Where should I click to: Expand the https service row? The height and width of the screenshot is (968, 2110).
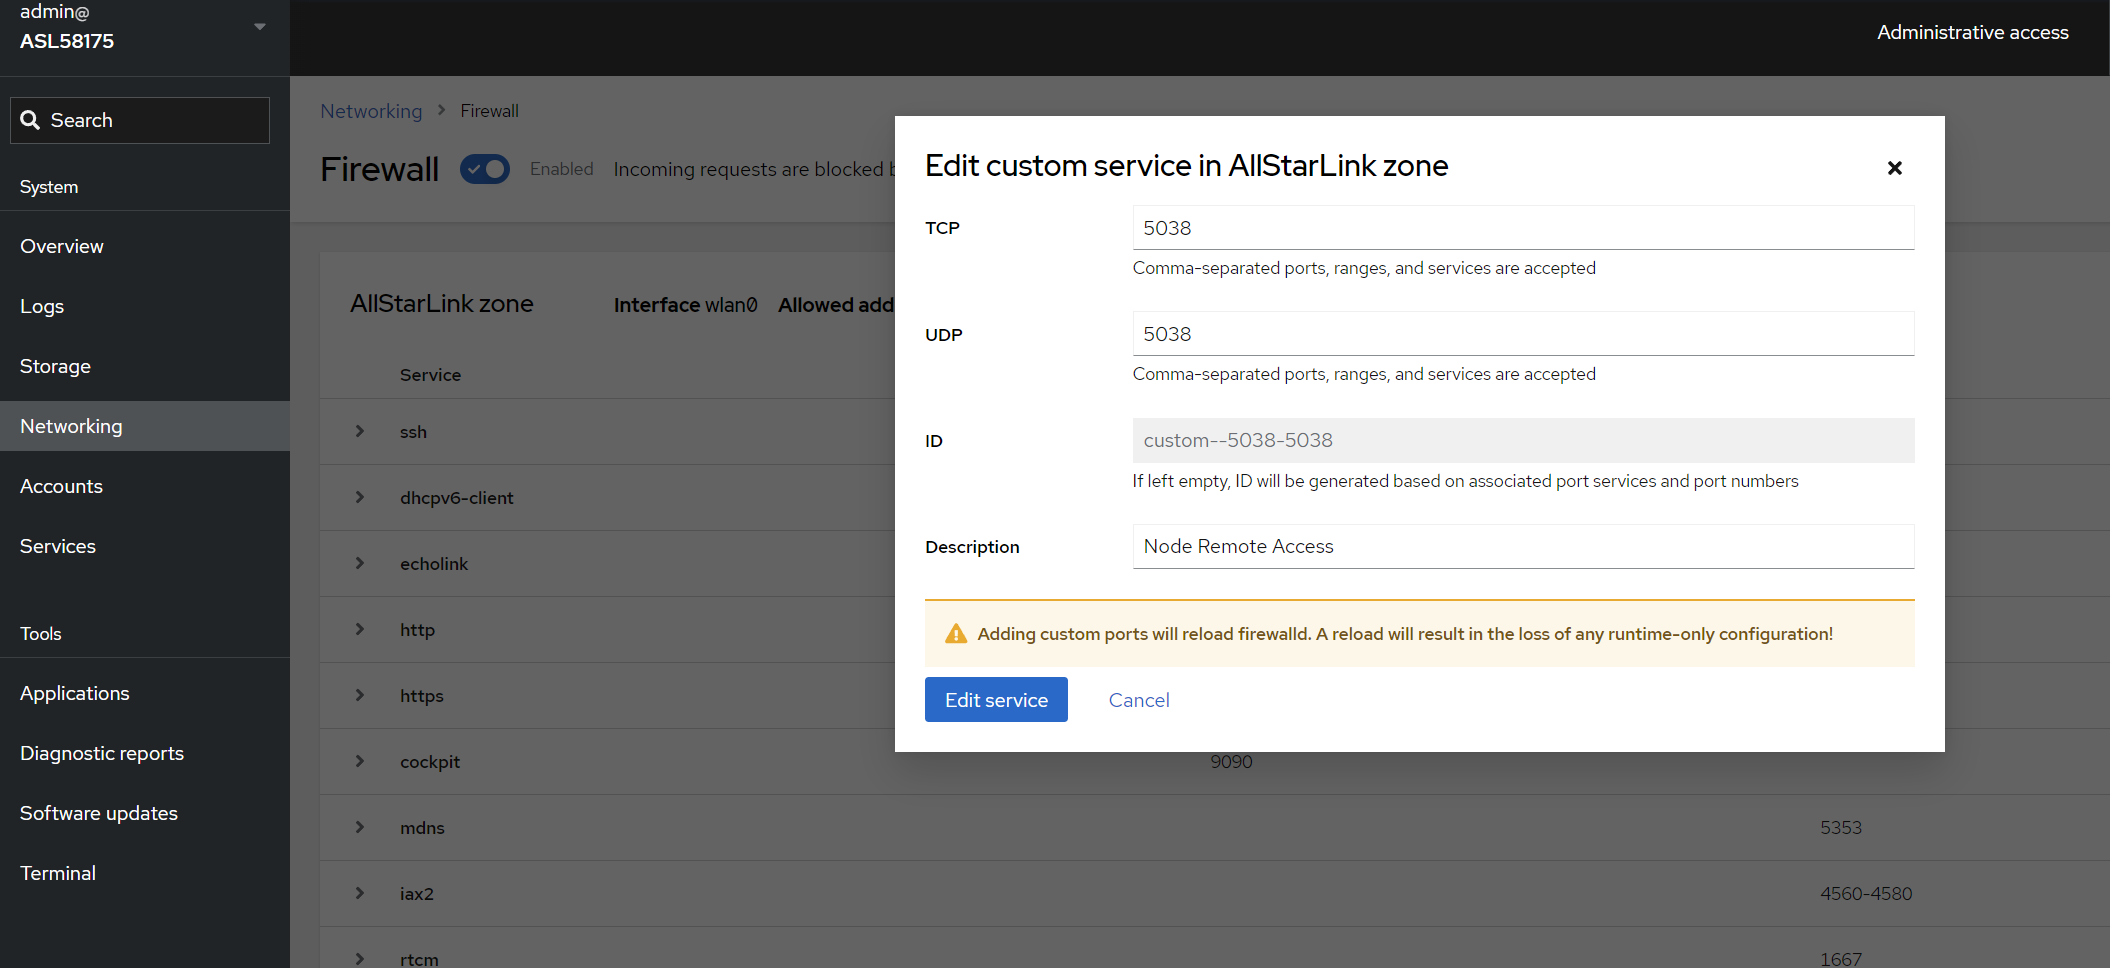360,695
